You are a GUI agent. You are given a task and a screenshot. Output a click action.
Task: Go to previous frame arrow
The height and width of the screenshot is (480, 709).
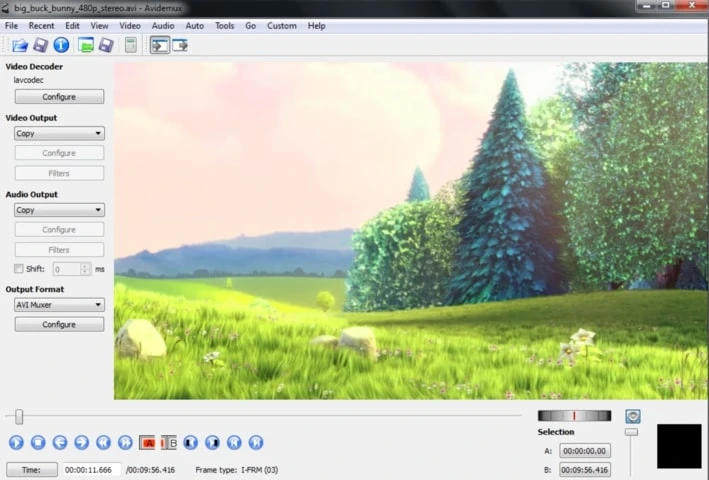click(x=60, y=442)
